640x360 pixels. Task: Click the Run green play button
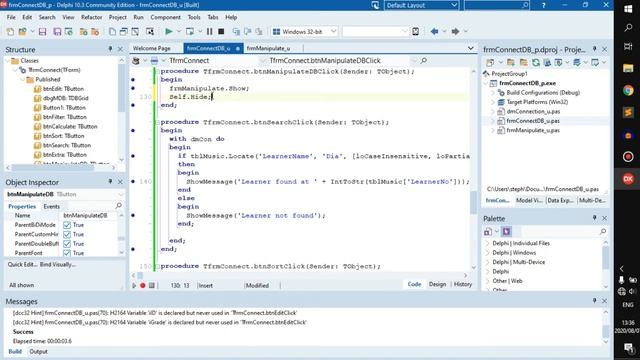click(x=168, y=31)
